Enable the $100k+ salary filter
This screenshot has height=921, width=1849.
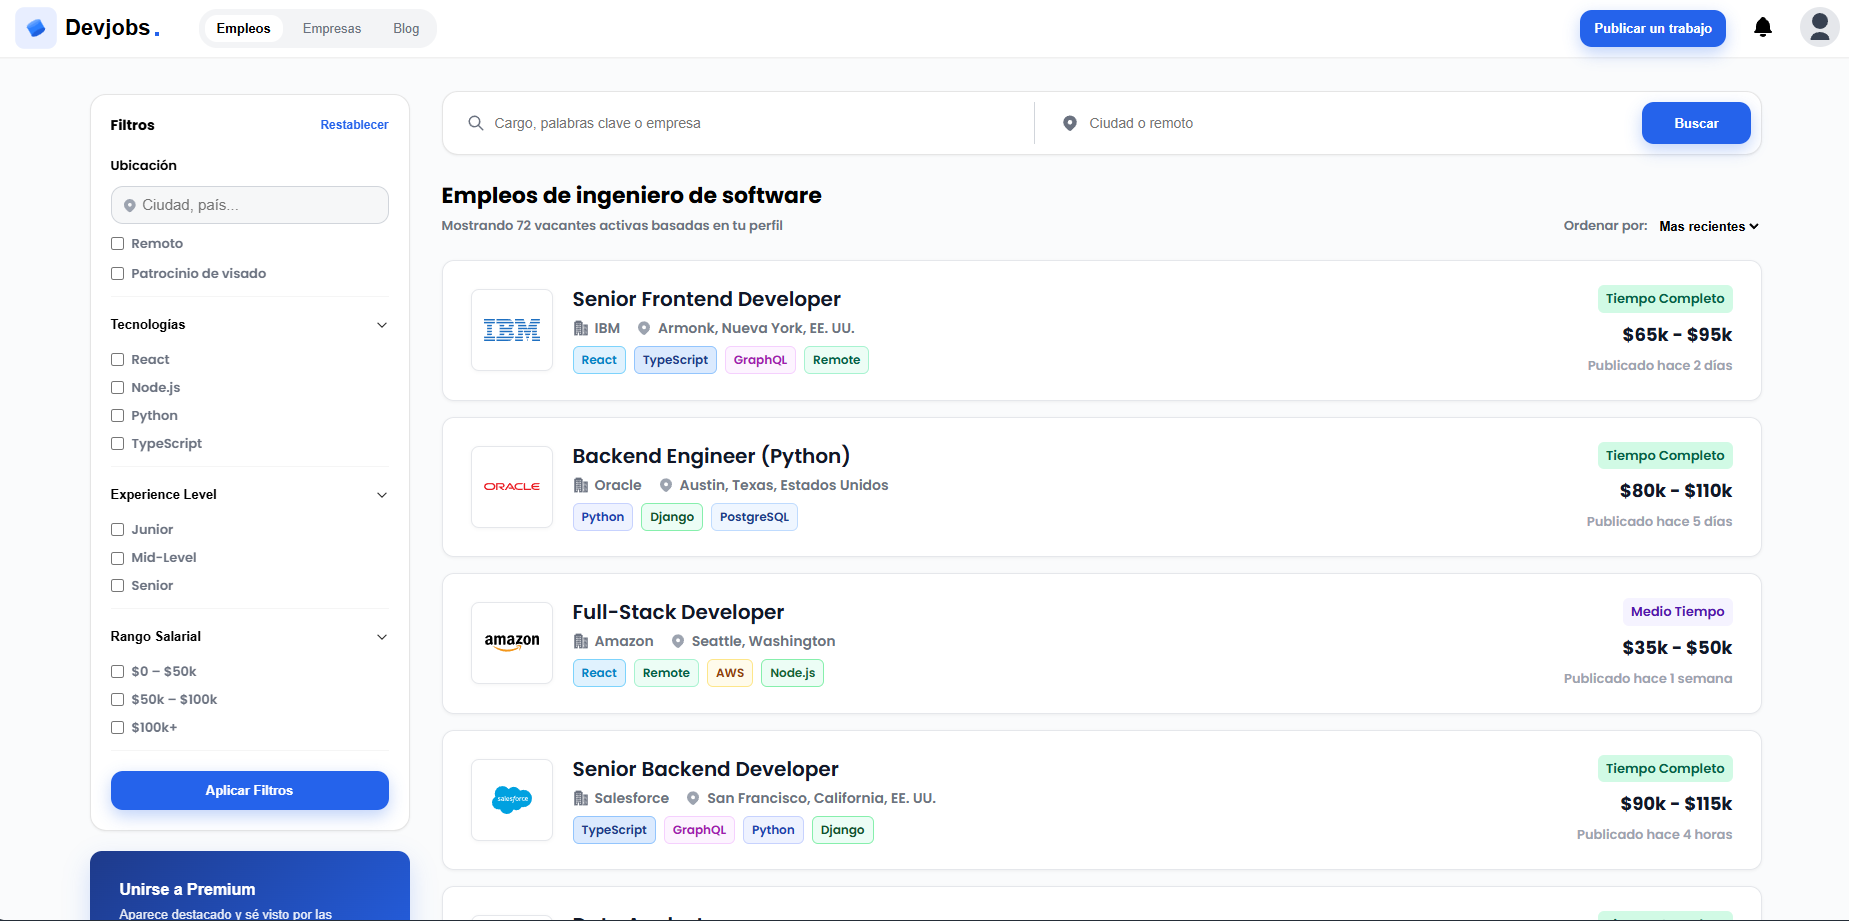(117, 727)
